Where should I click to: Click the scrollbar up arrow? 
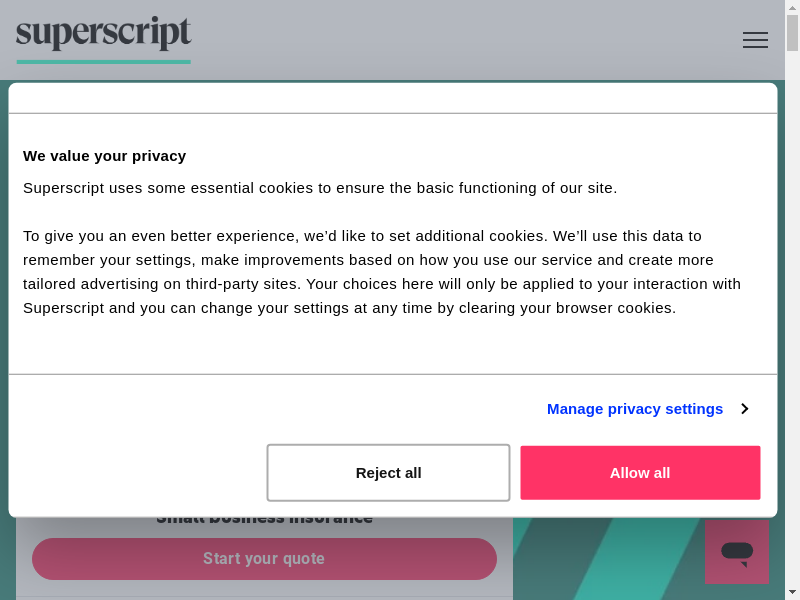click(792, 7)
